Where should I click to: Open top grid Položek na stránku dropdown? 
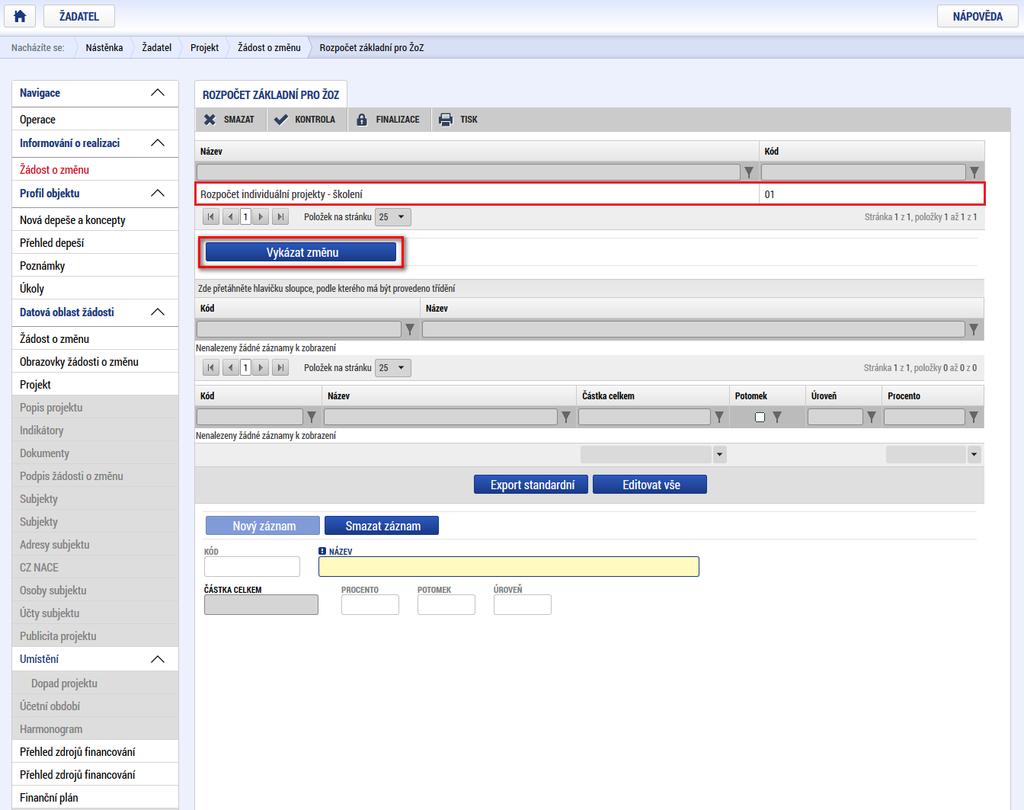392,217
